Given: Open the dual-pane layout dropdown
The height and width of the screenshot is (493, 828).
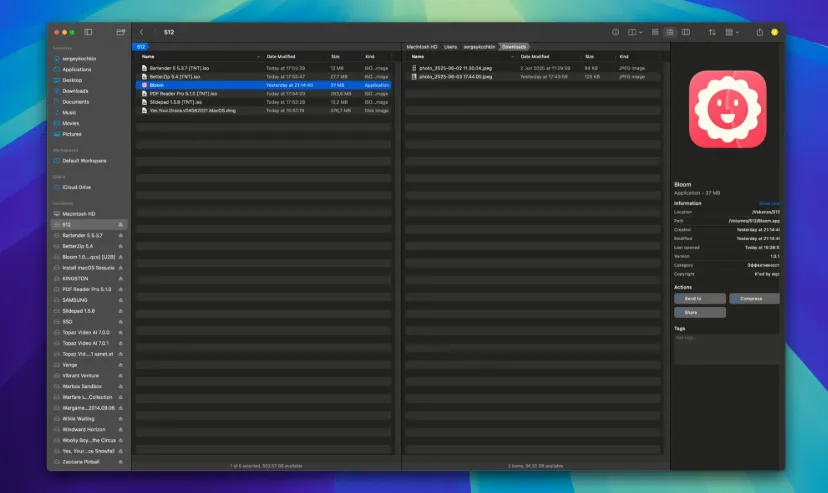Looking at the screenshot, I should (635, 32).
